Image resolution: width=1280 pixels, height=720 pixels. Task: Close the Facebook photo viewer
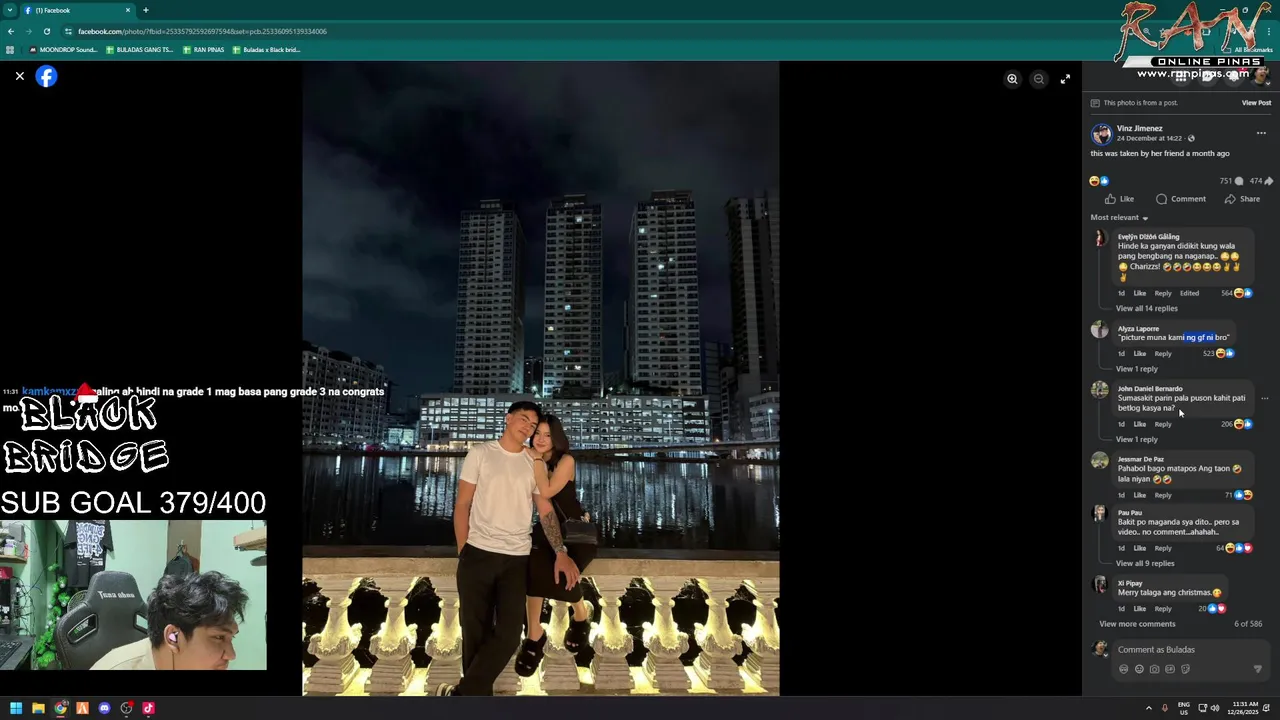(x=19, y=76)
